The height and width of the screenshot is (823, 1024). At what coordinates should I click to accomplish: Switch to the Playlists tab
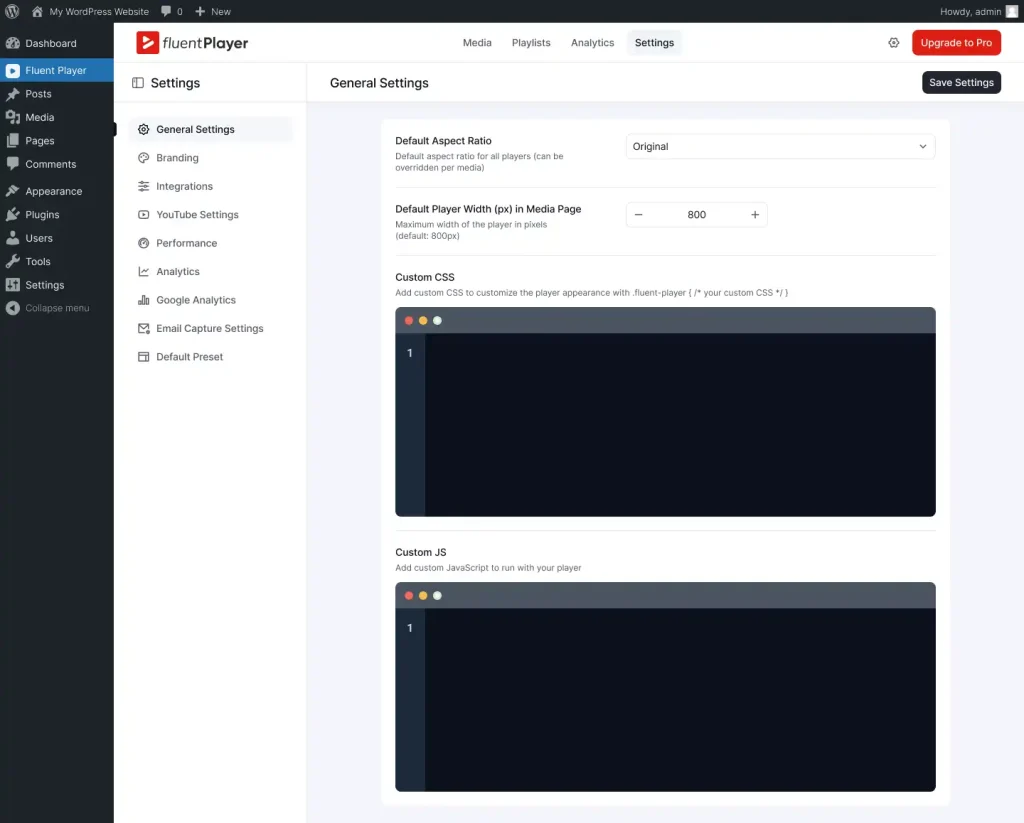(531, 43)
